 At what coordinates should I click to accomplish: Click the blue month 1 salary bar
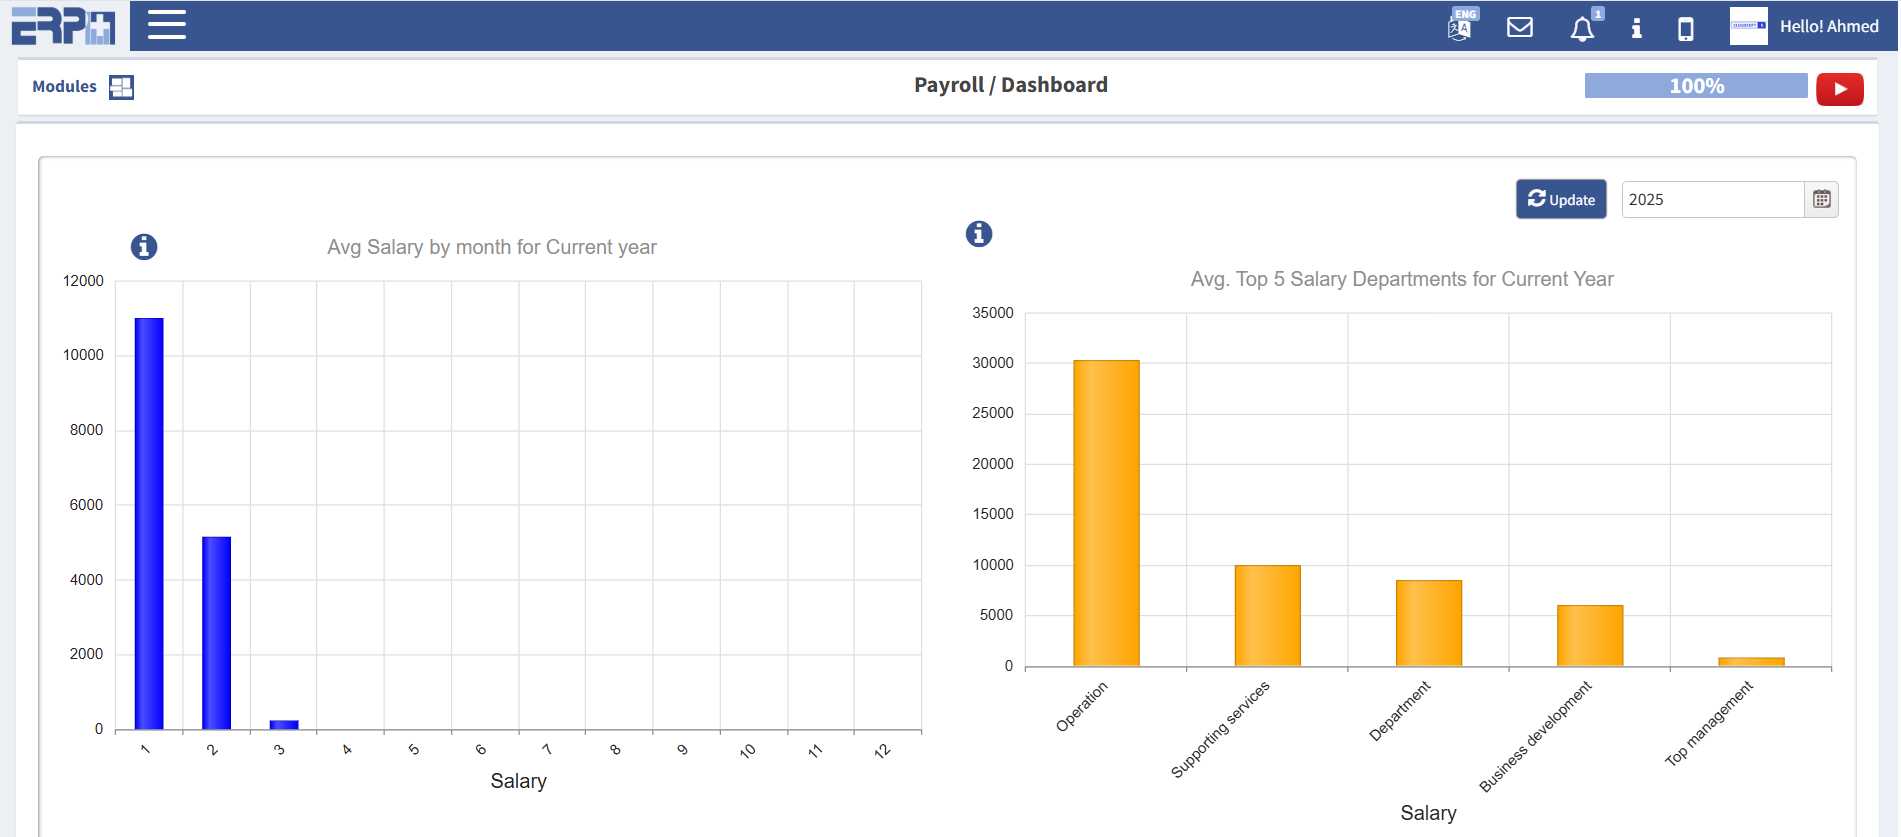point(149,523)
